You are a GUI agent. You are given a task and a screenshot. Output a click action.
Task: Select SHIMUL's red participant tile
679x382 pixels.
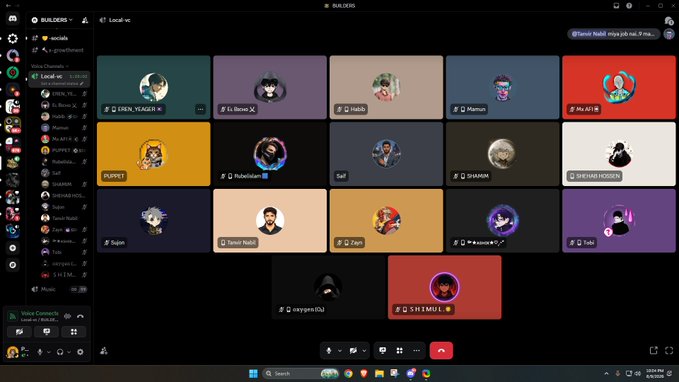pyautogui.click(x=445, y=287)
